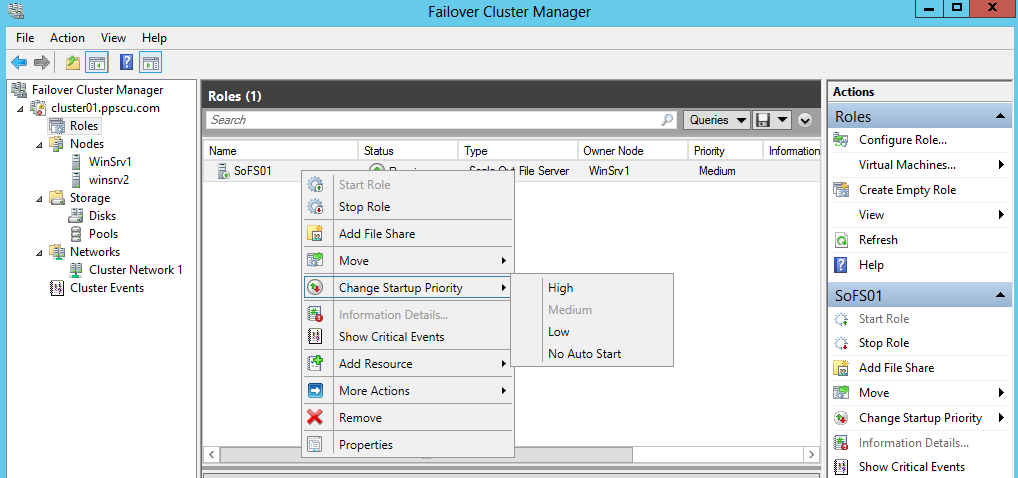
Task: Click the Show Critical Events icon in context menu
Action: (316, 336)
